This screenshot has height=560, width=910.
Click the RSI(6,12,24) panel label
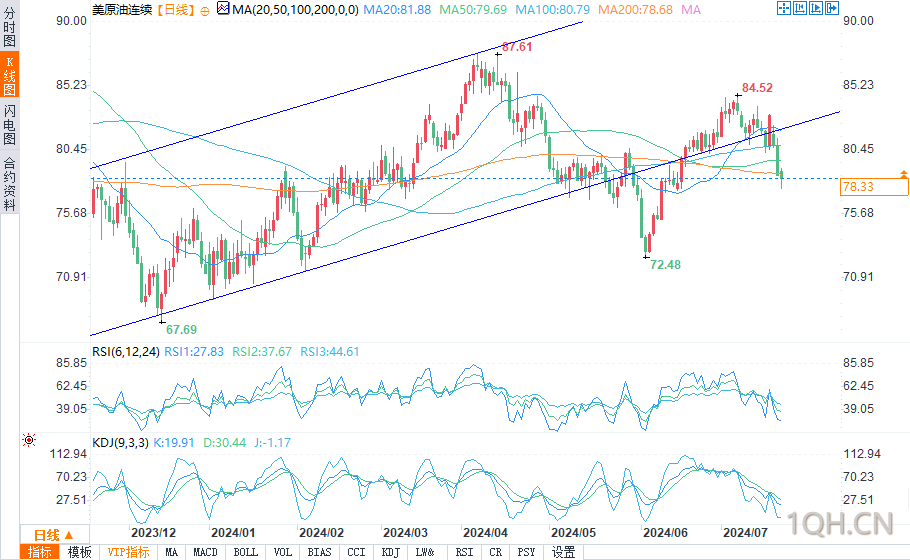coord(125,352)
